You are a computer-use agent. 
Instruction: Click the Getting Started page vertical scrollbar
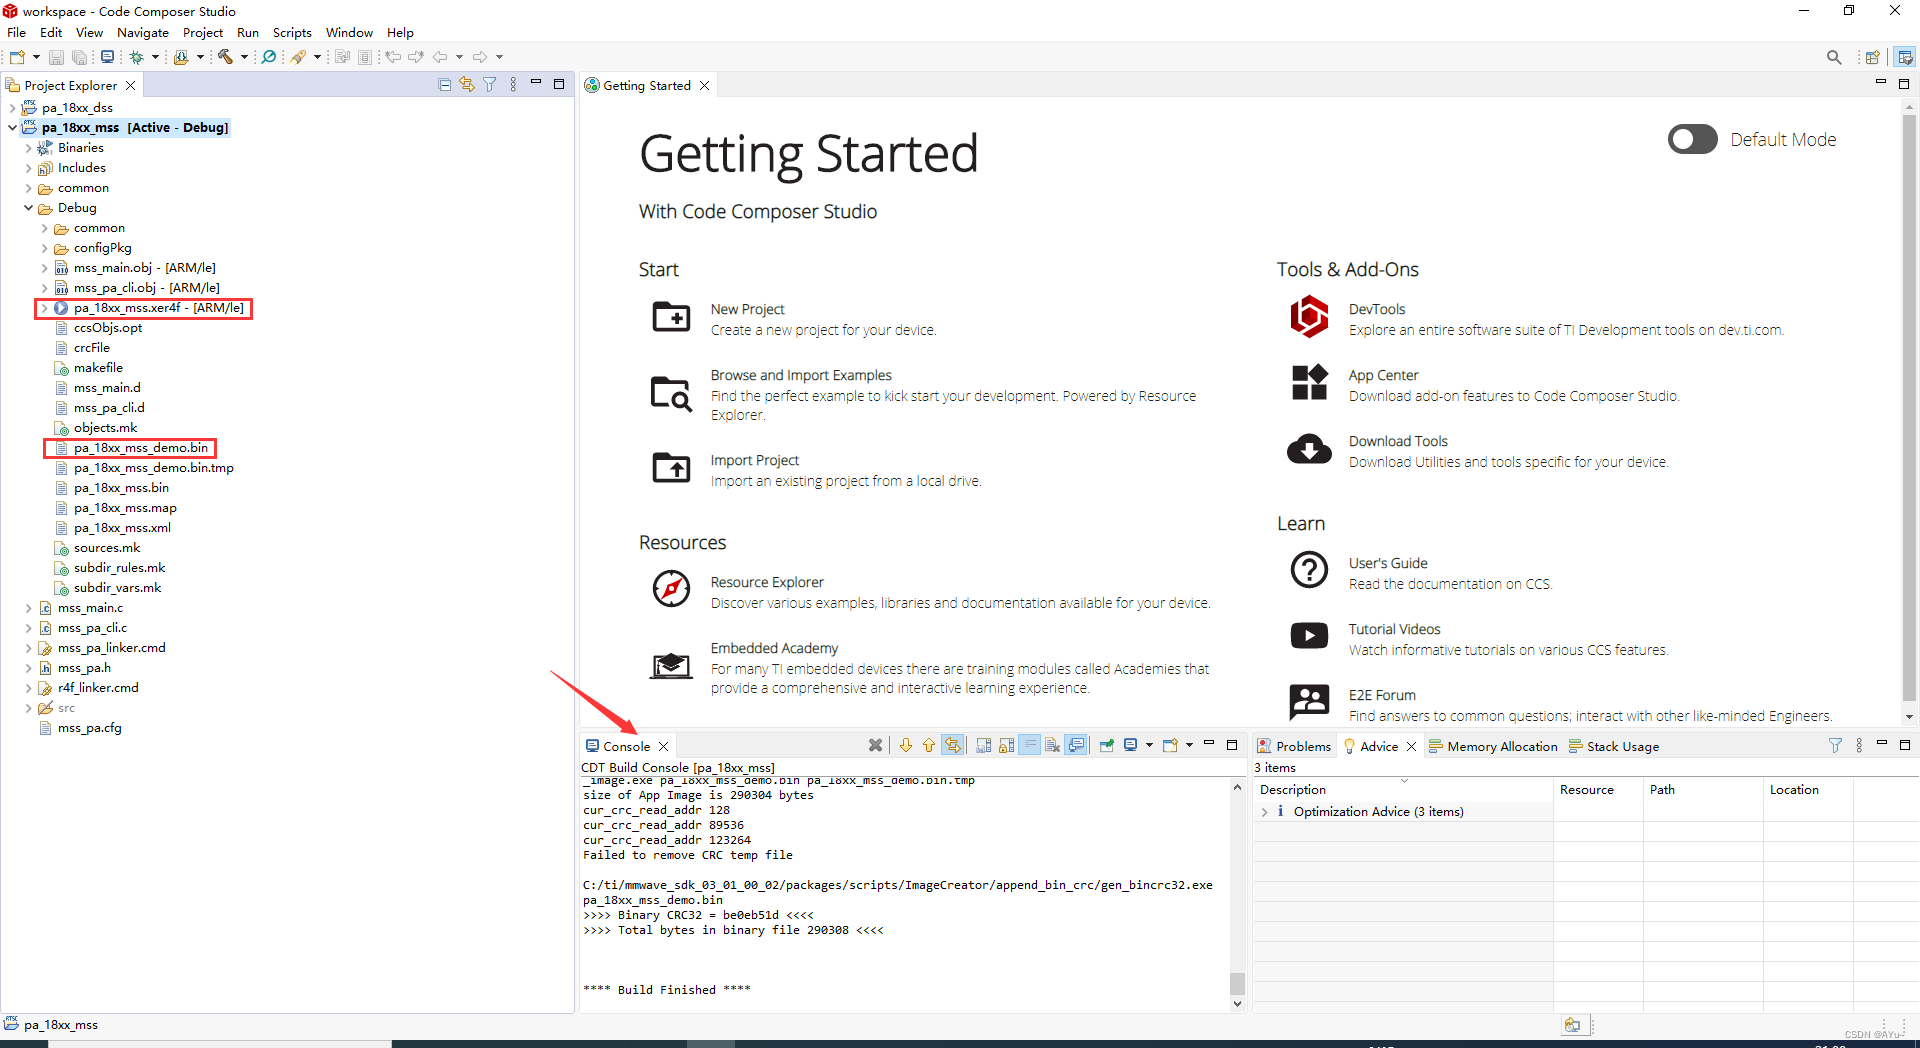coord(1909,410)
